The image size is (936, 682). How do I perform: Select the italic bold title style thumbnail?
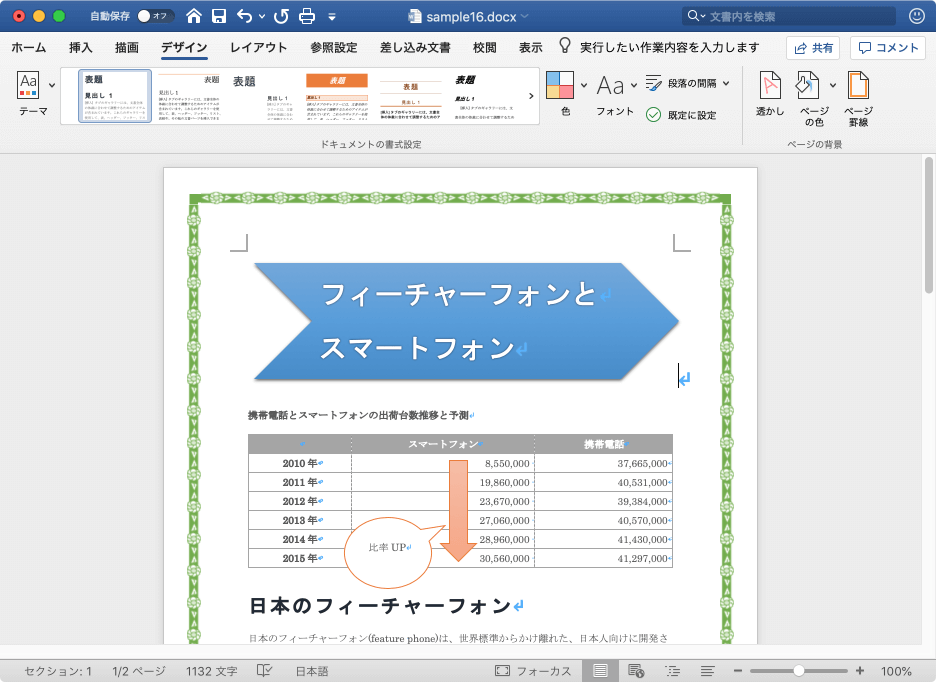485,96
